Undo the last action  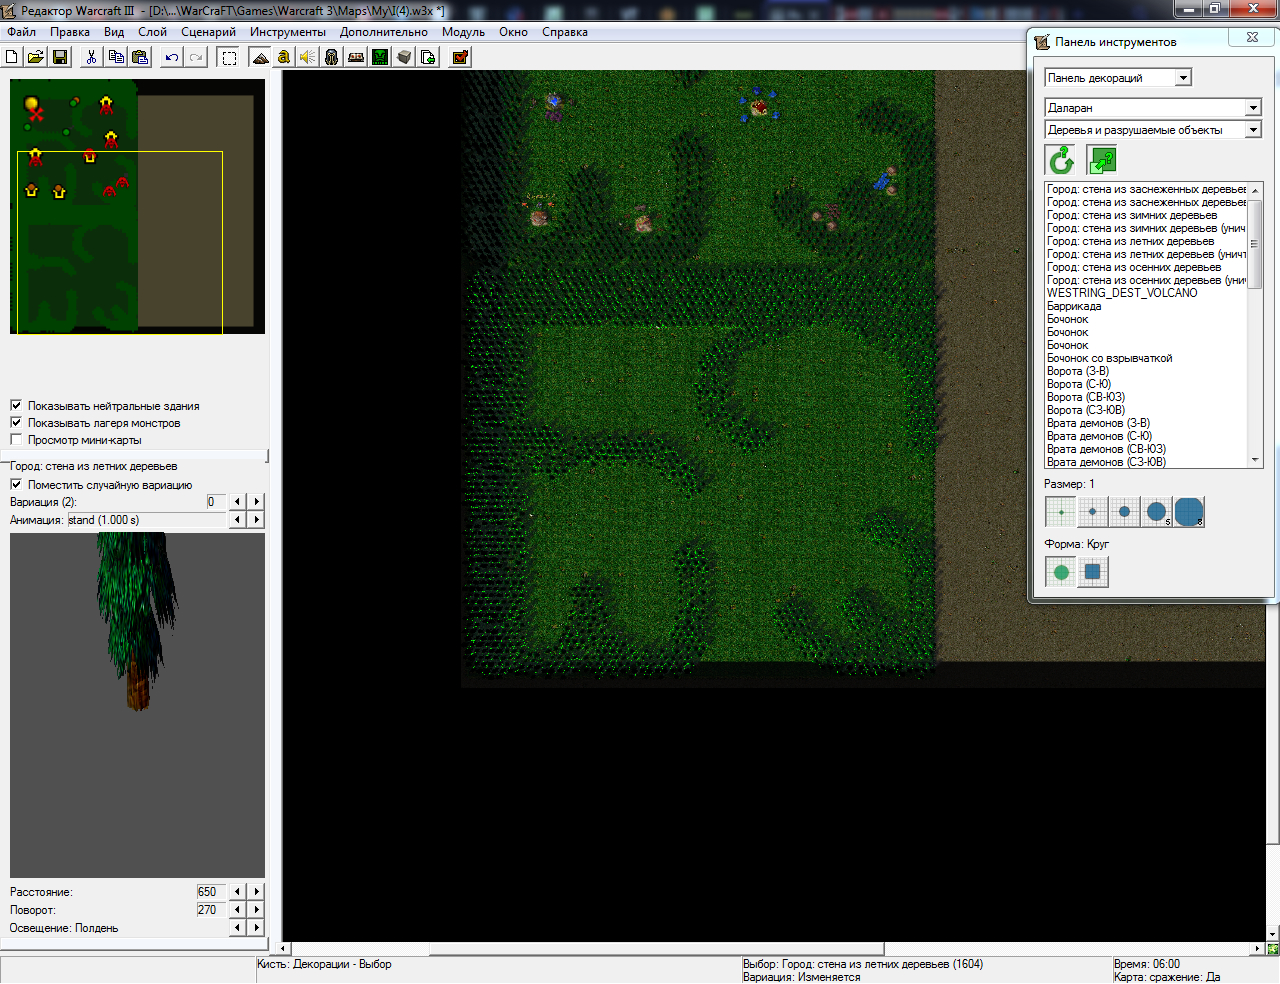pyautogui.click(x=172, y=57)
